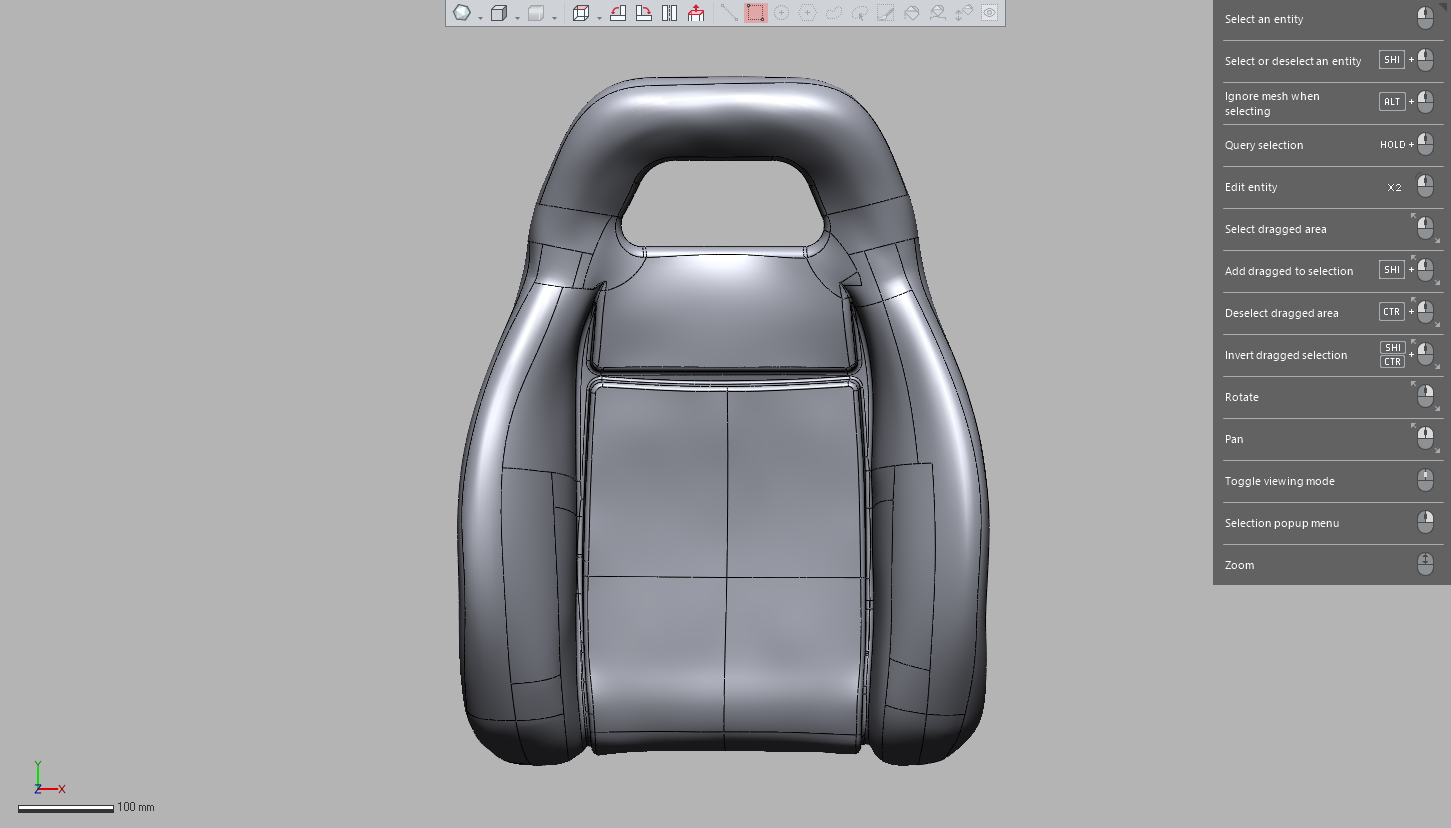Expand arrow next to solid cube icon
Image resolution: width=1451 pixels, height=828 pixels.
tap(517, 18)
